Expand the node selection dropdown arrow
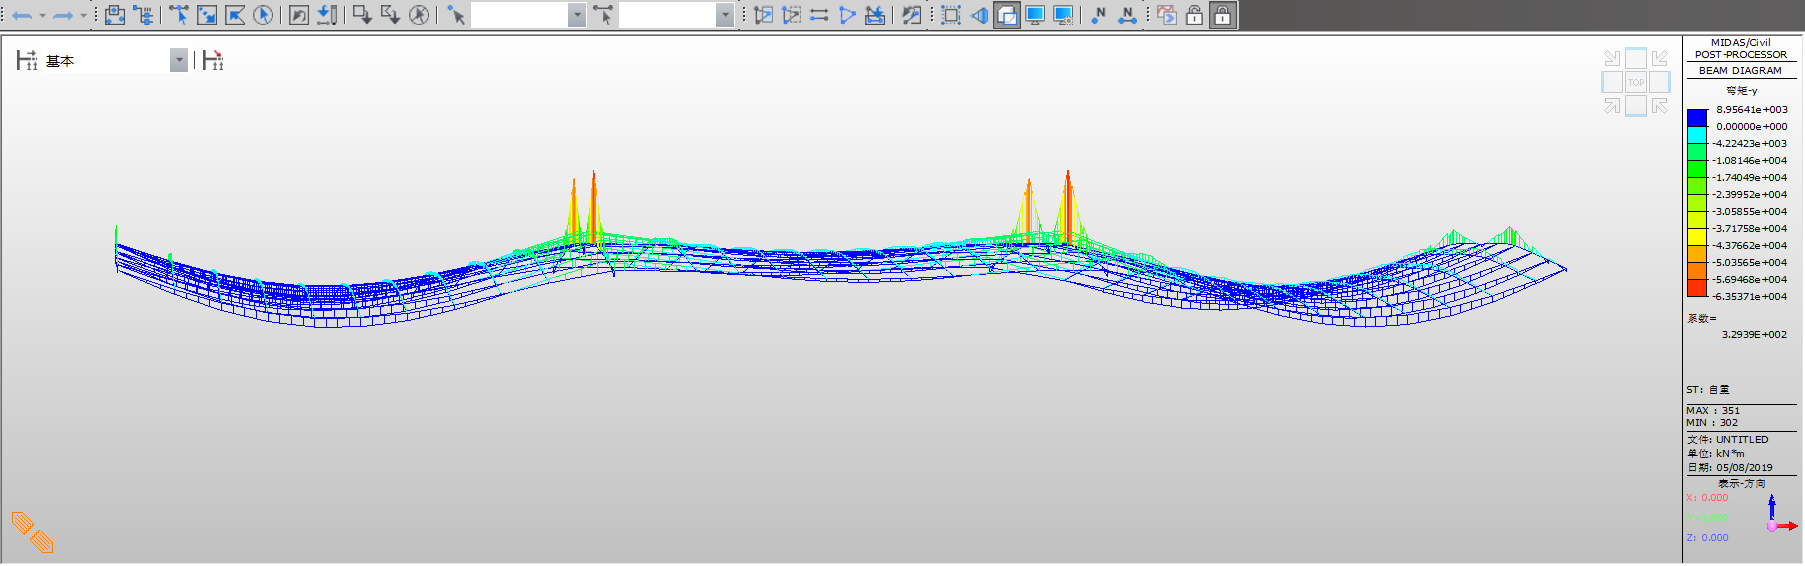1805x566 pixels. [577, 15]
